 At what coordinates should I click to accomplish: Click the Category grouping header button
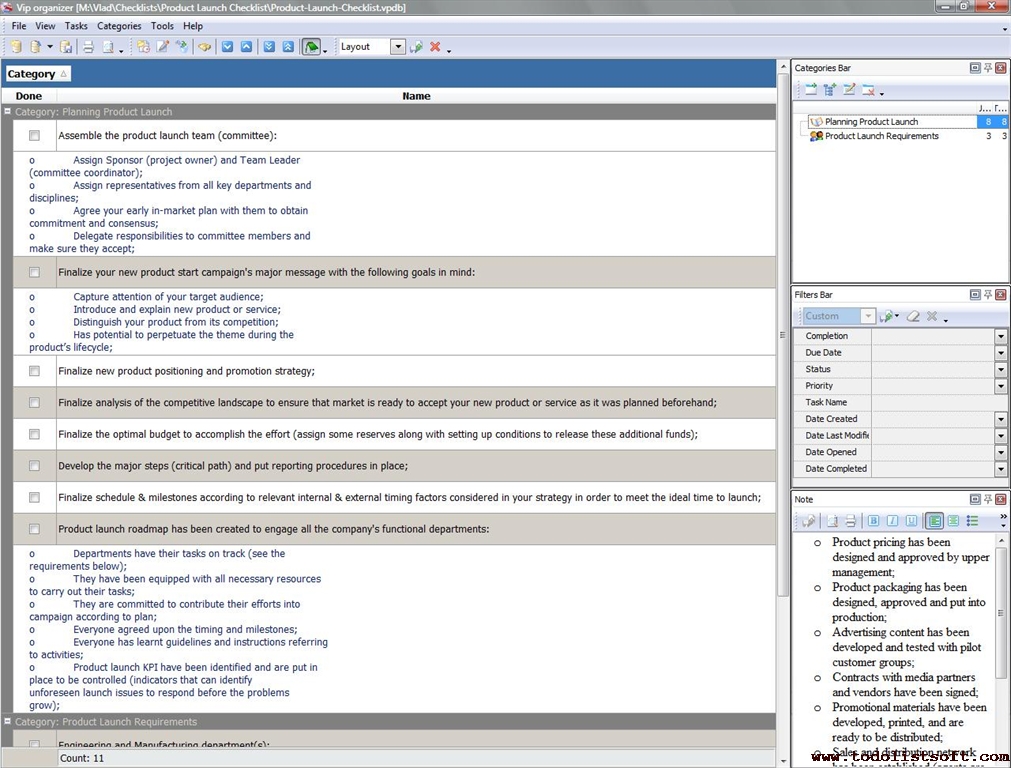coord(37,74)
